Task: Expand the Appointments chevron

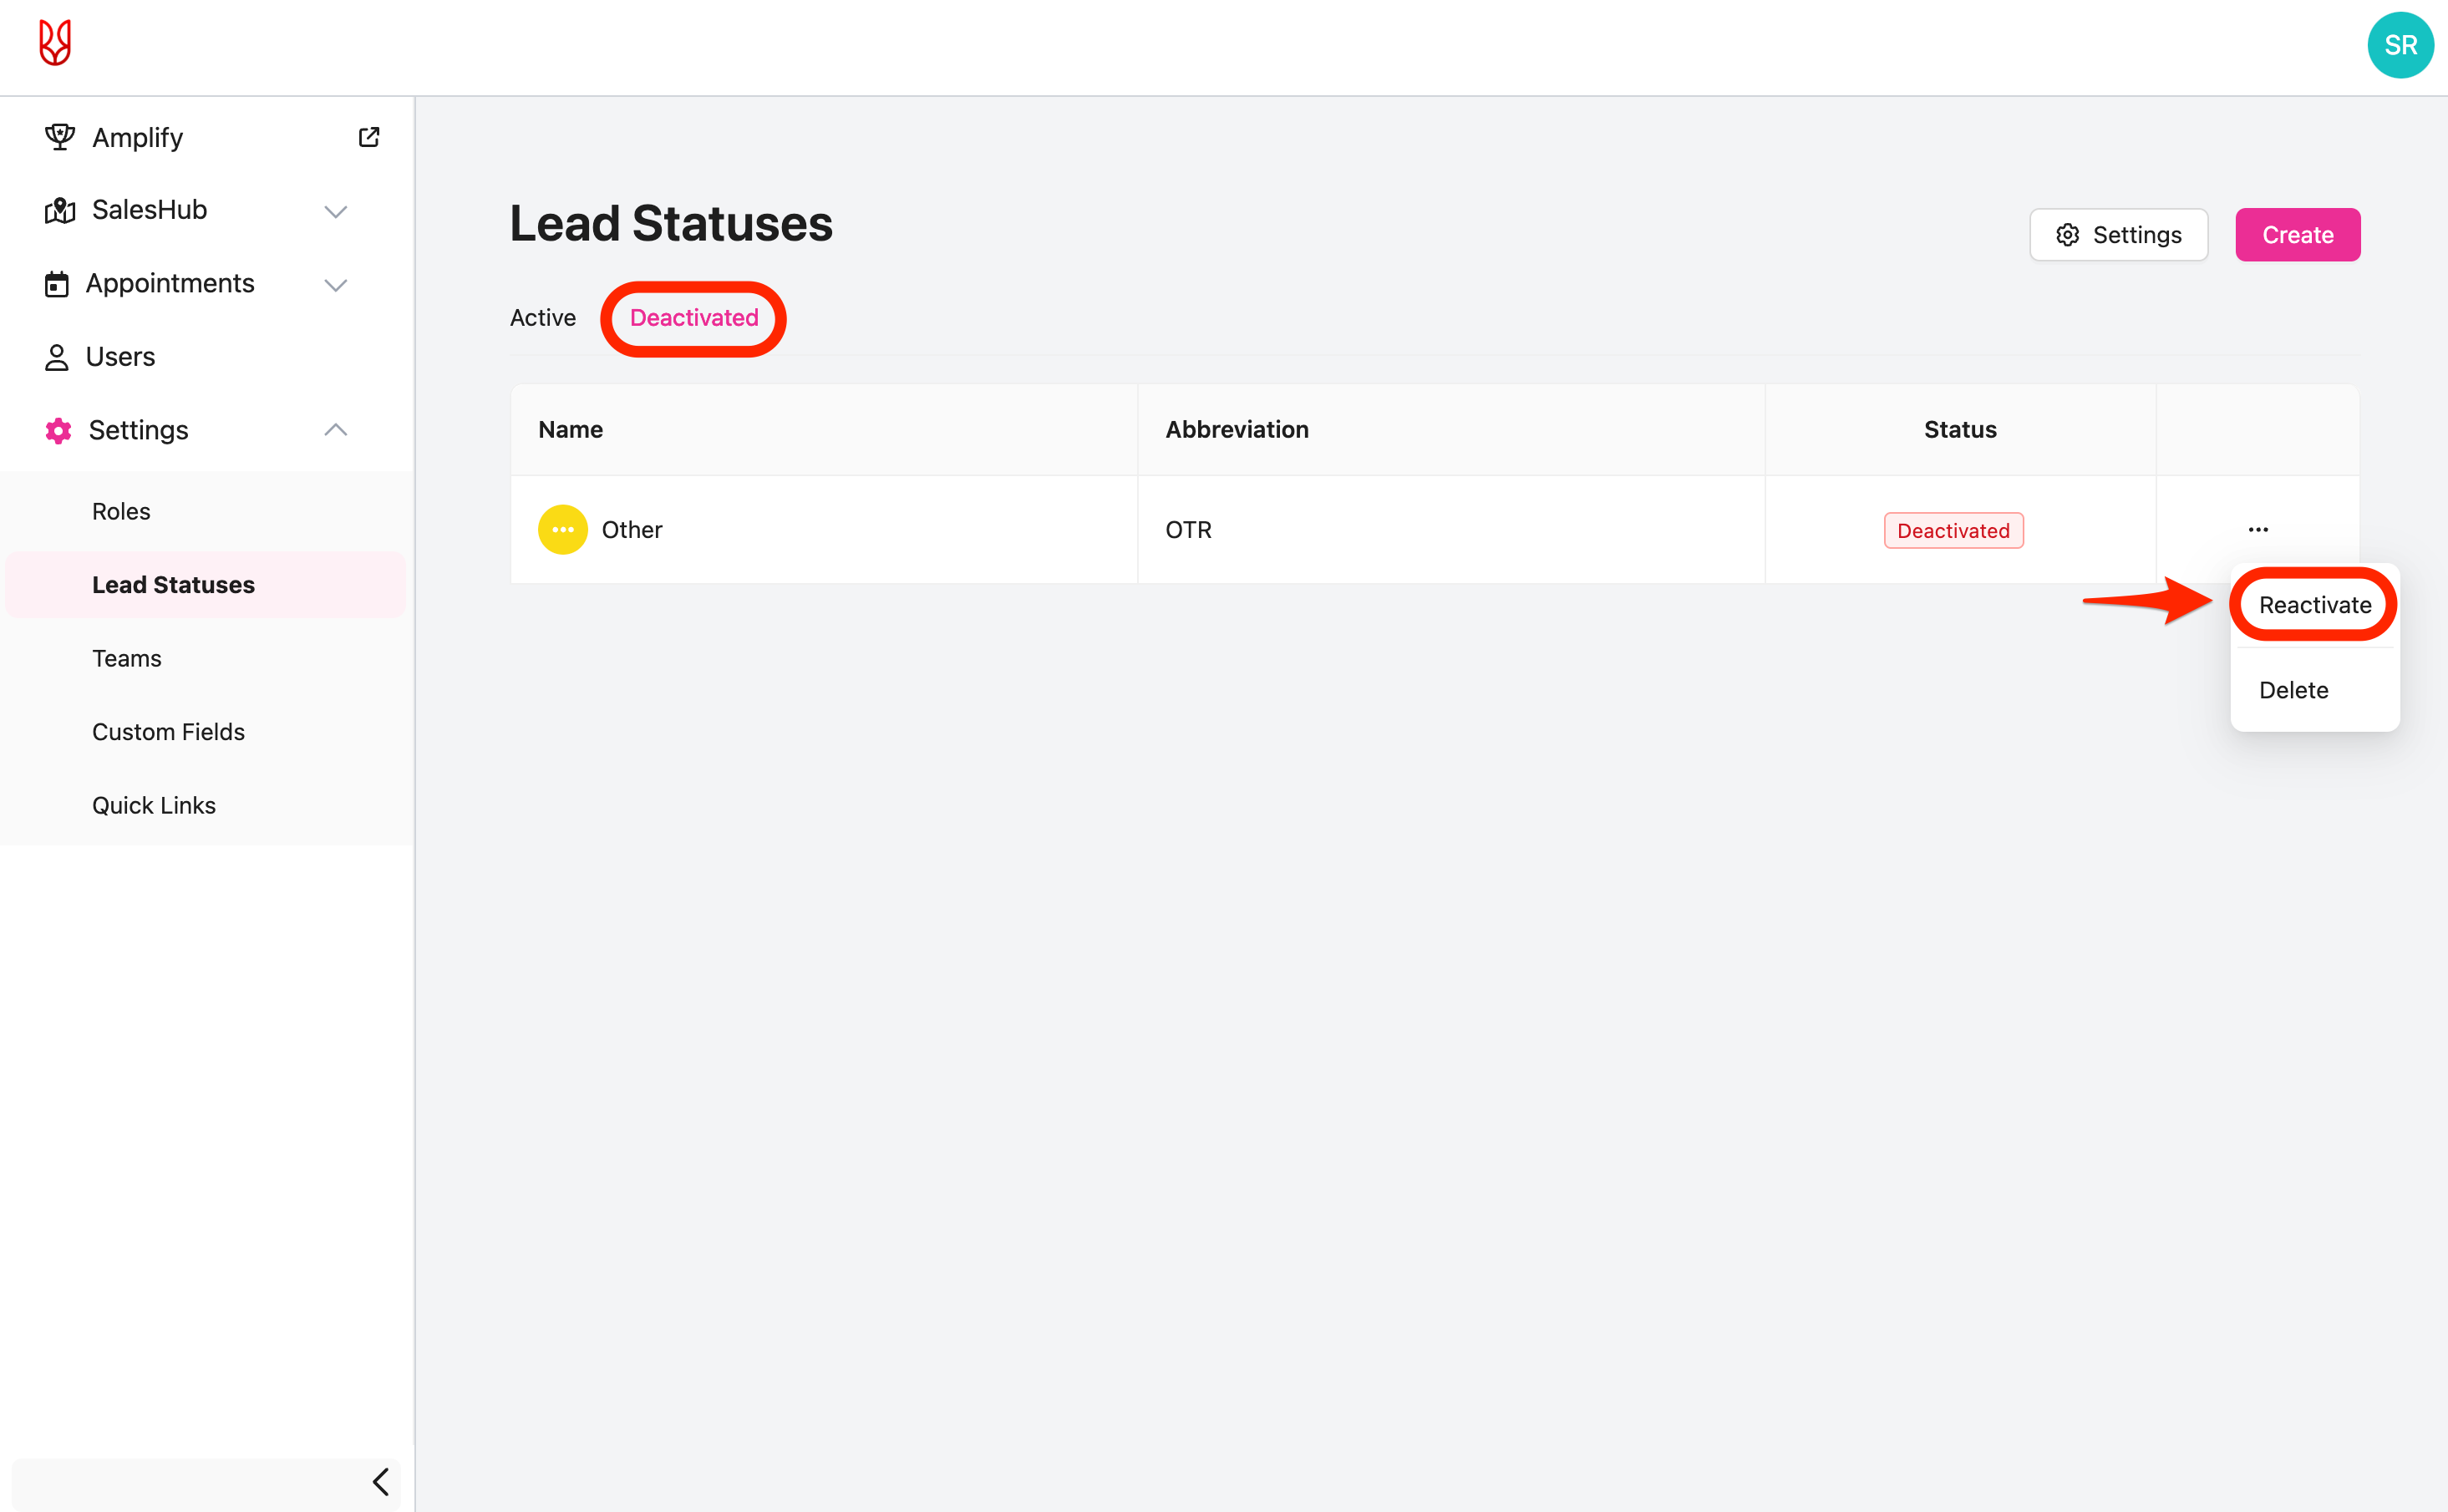Action: [x=336, y=285]
